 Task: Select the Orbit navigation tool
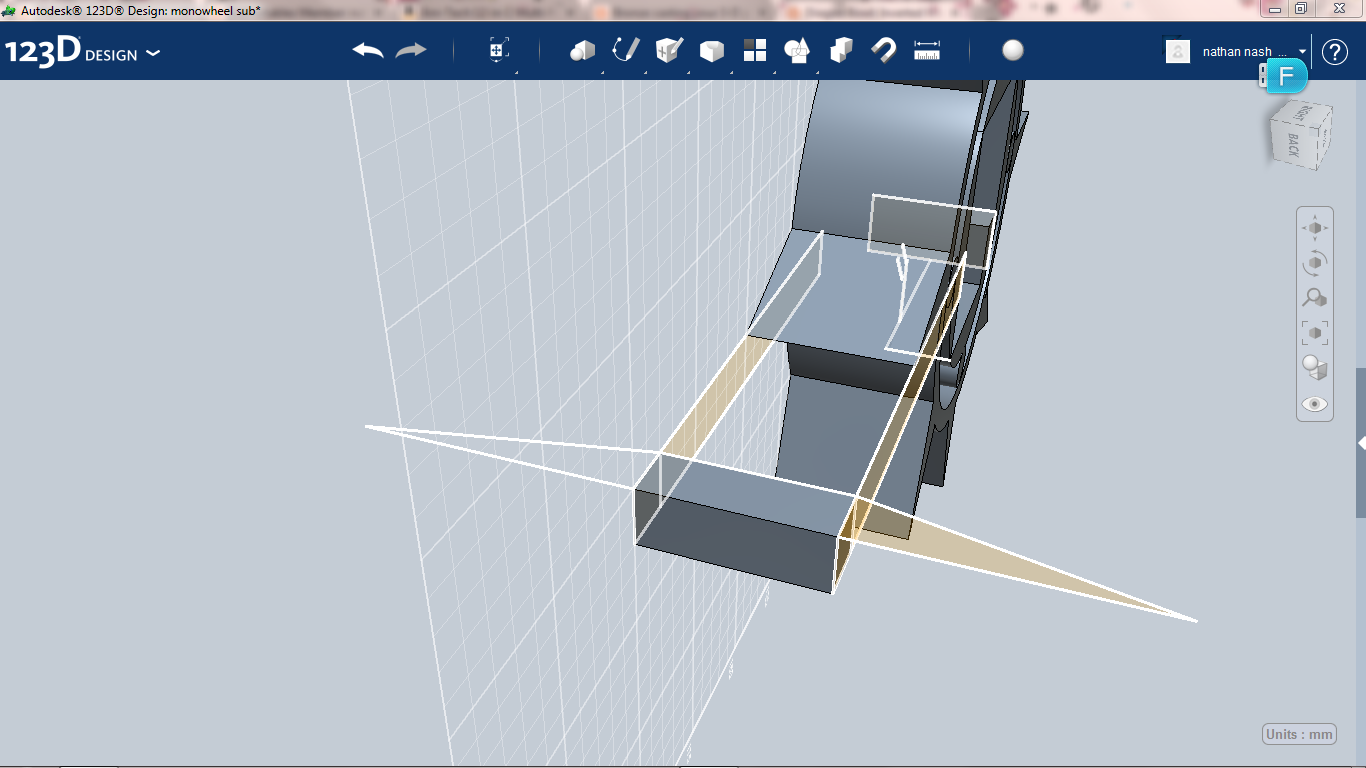pos(1315,263)
